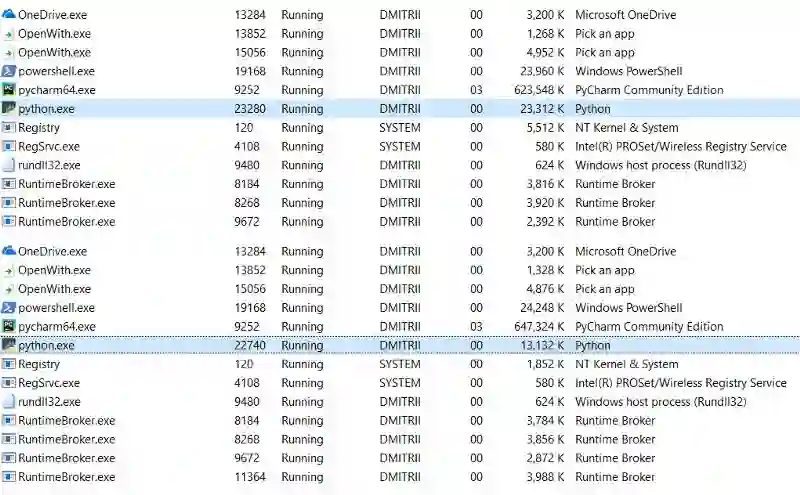Click Python description on the PID 22740 row
The image size is (800, 495).
(x=592, y=346)
